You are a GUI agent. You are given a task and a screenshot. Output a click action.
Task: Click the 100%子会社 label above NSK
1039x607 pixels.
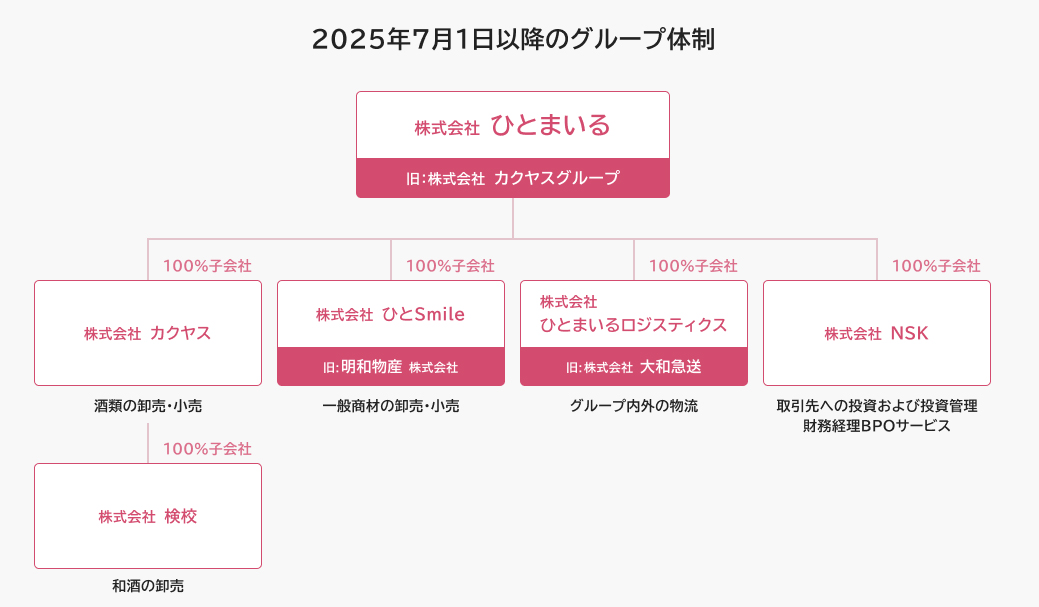936,266
